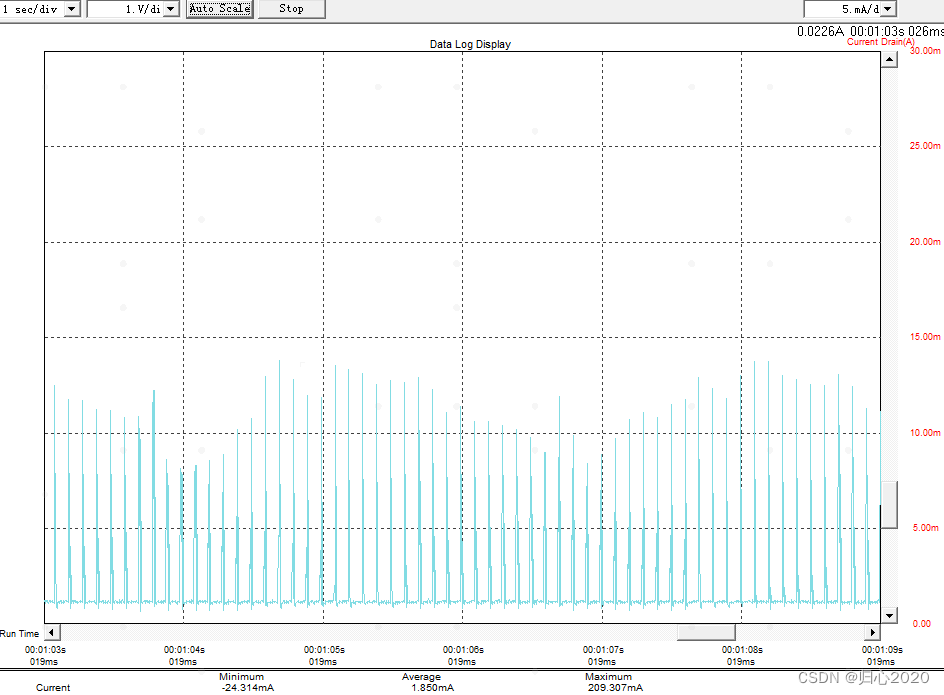Open the 1 sec/div time scale dropdown
The image size is (944, 695).
72,9
